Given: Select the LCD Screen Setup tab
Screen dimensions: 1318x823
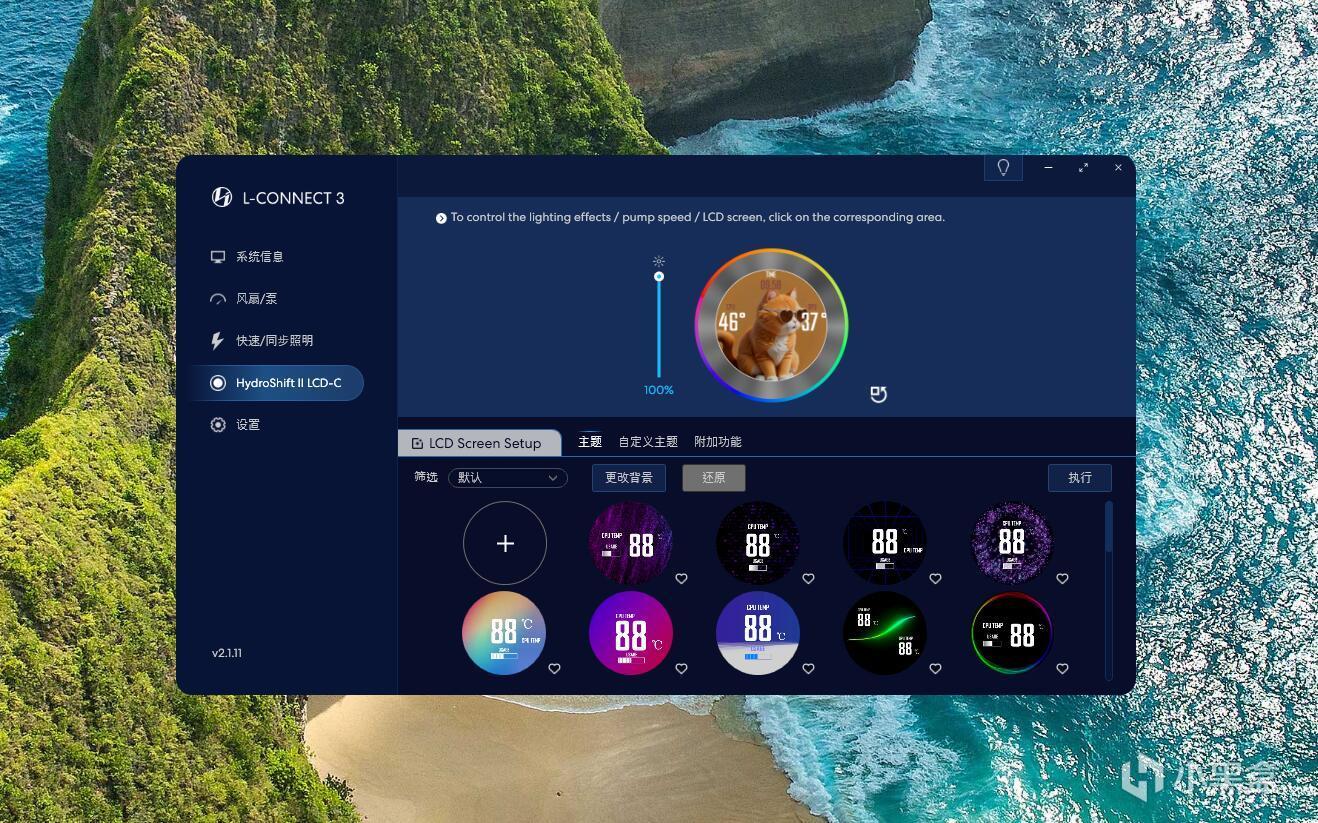Looking at the screenshot, I should point(479,443).
